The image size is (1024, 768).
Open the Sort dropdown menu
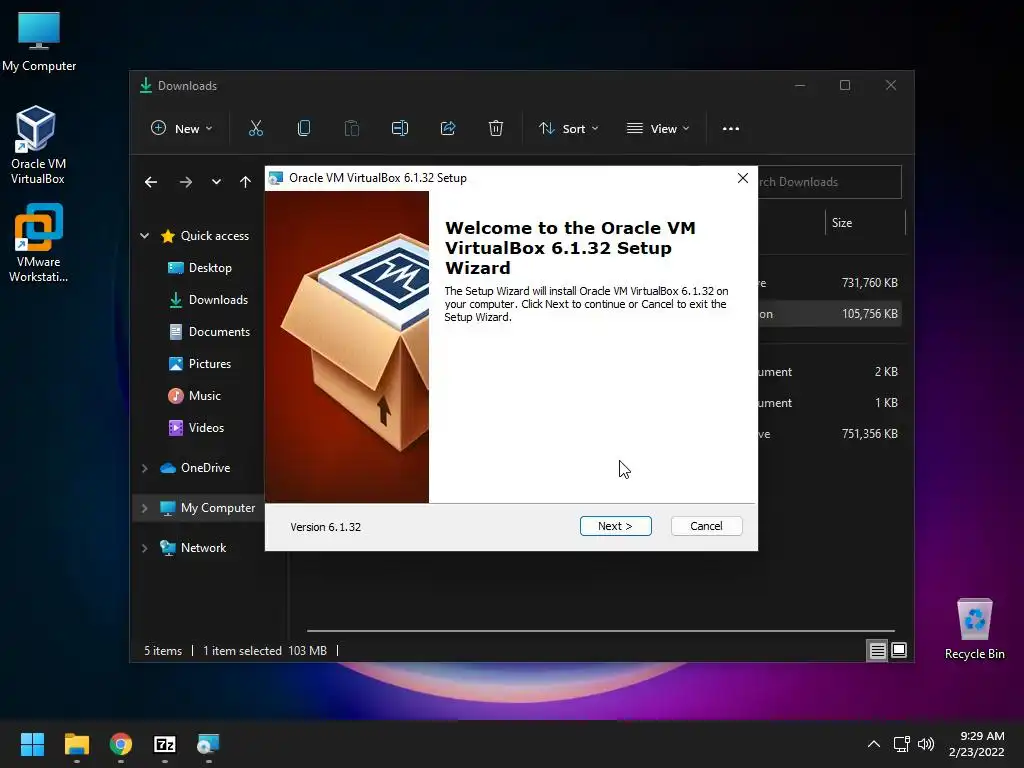pyautogui.click(x=568, y=129)
